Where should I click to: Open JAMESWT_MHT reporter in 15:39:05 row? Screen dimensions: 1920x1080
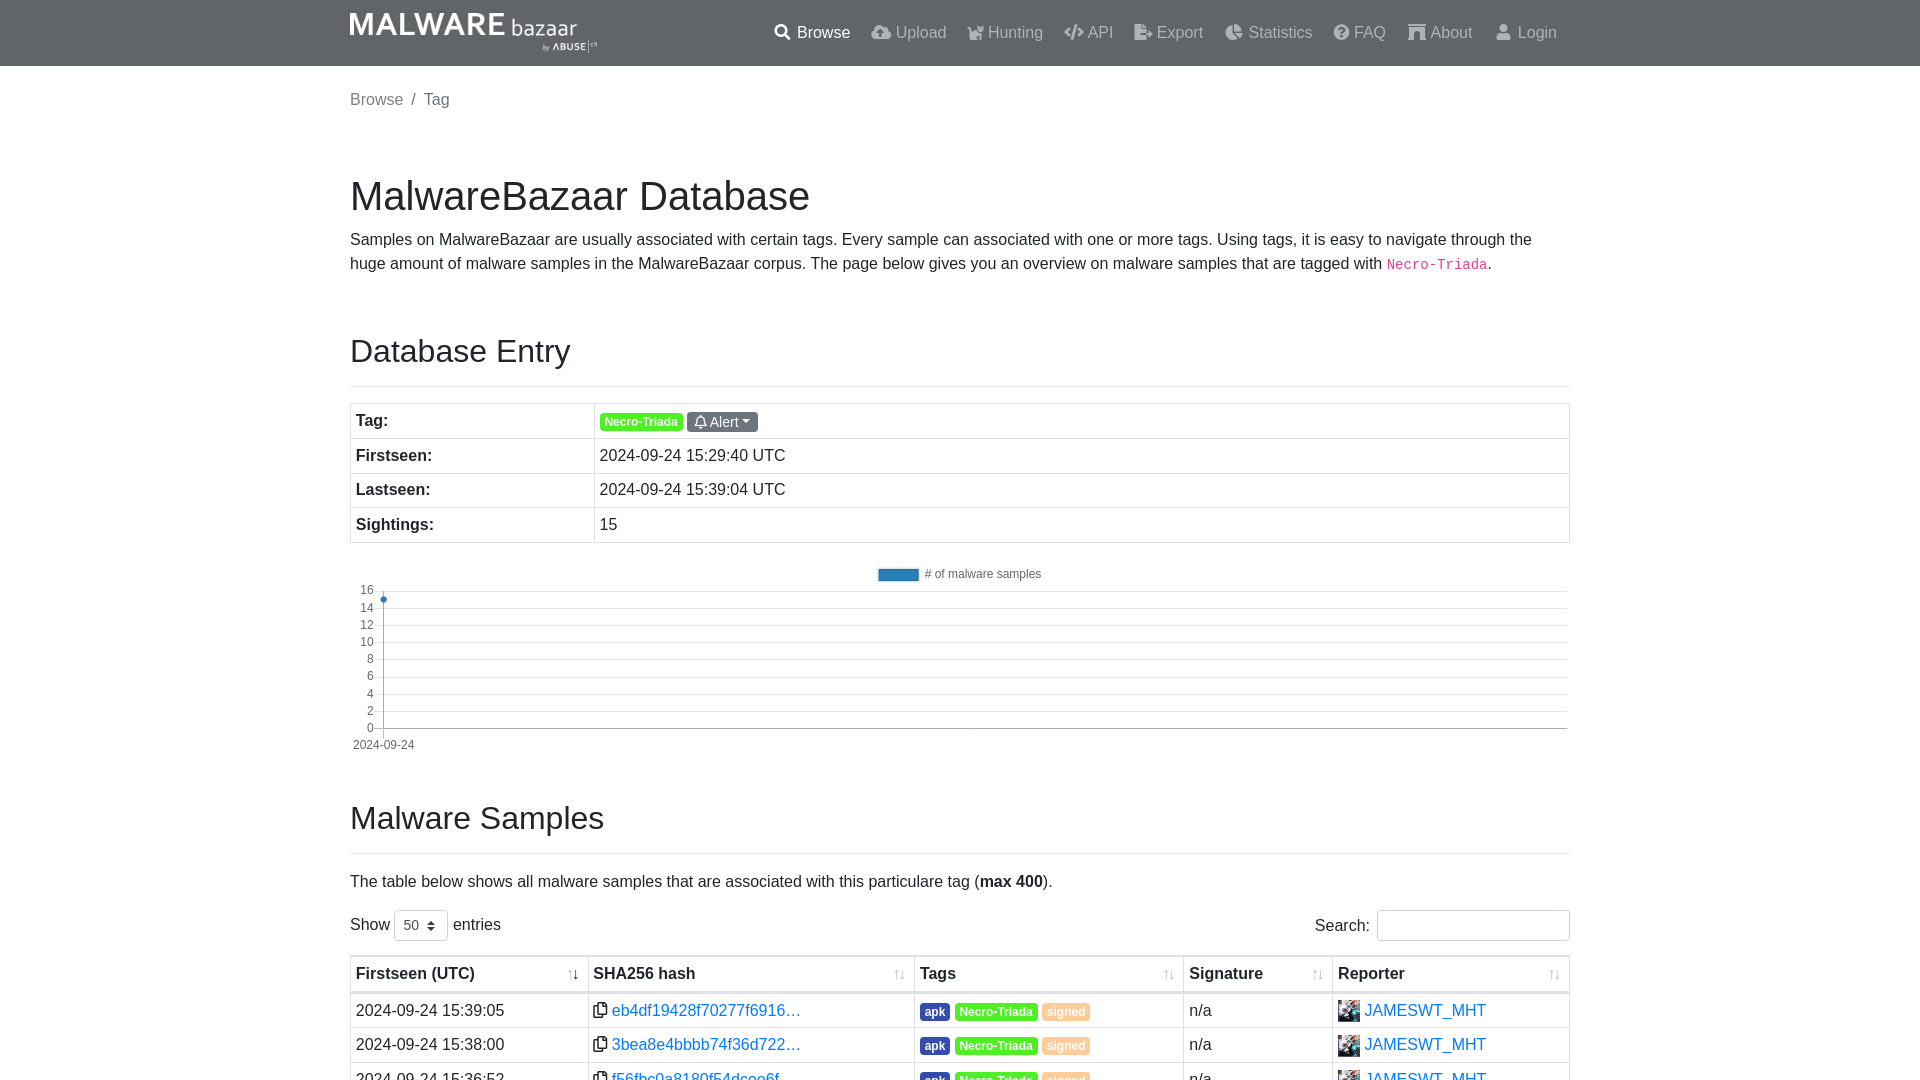1425,1011
